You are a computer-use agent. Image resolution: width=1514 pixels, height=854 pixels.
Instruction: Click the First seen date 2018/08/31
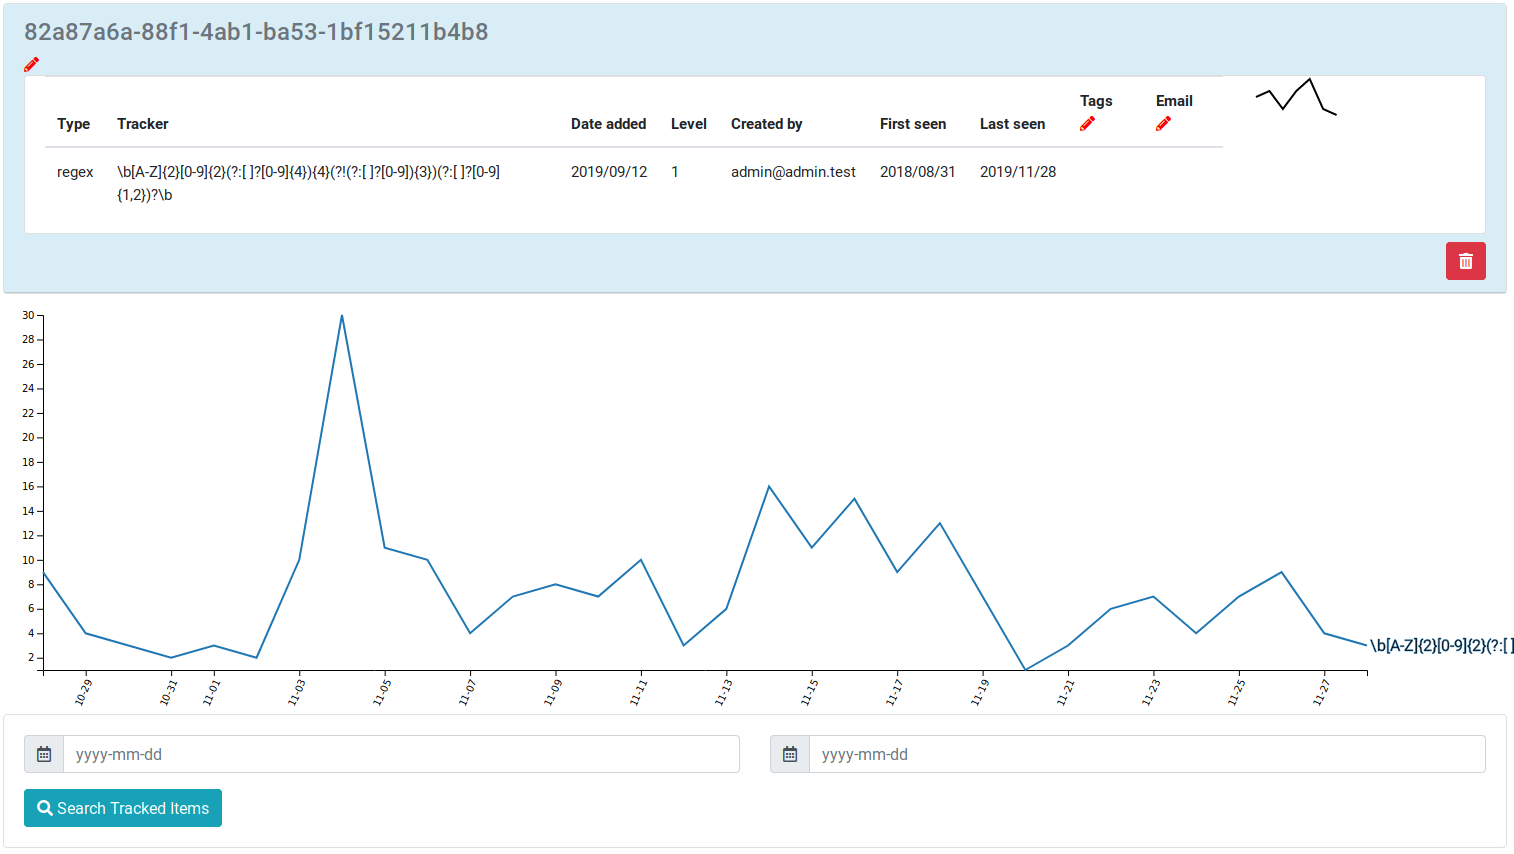pos(917,172)
